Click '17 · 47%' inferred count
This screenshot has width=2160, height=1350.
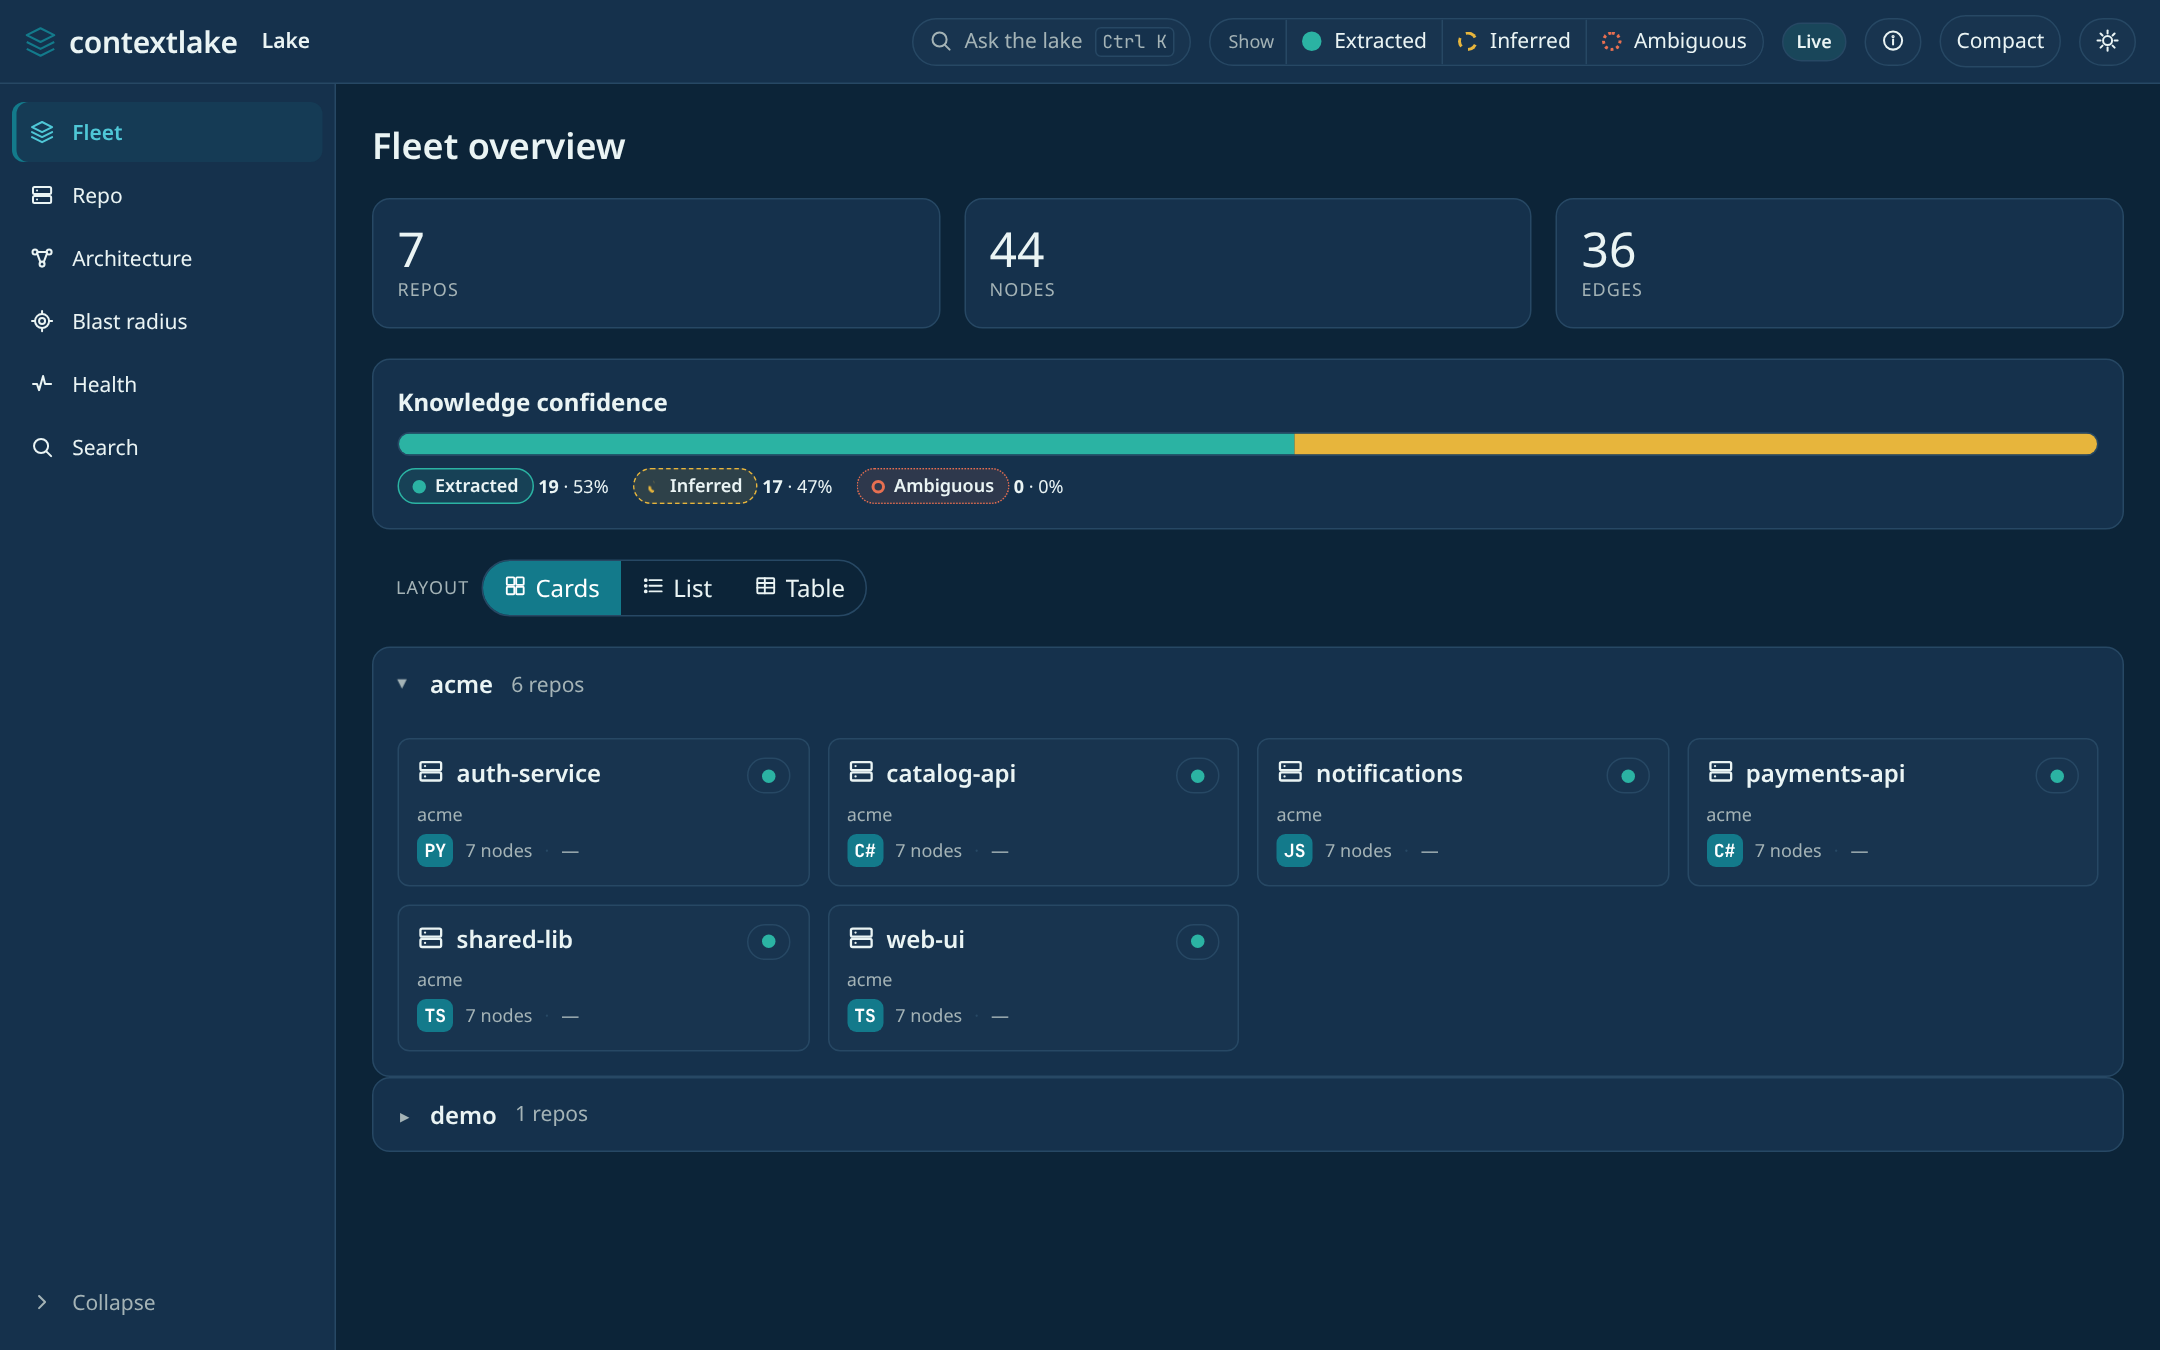point(797,487)
